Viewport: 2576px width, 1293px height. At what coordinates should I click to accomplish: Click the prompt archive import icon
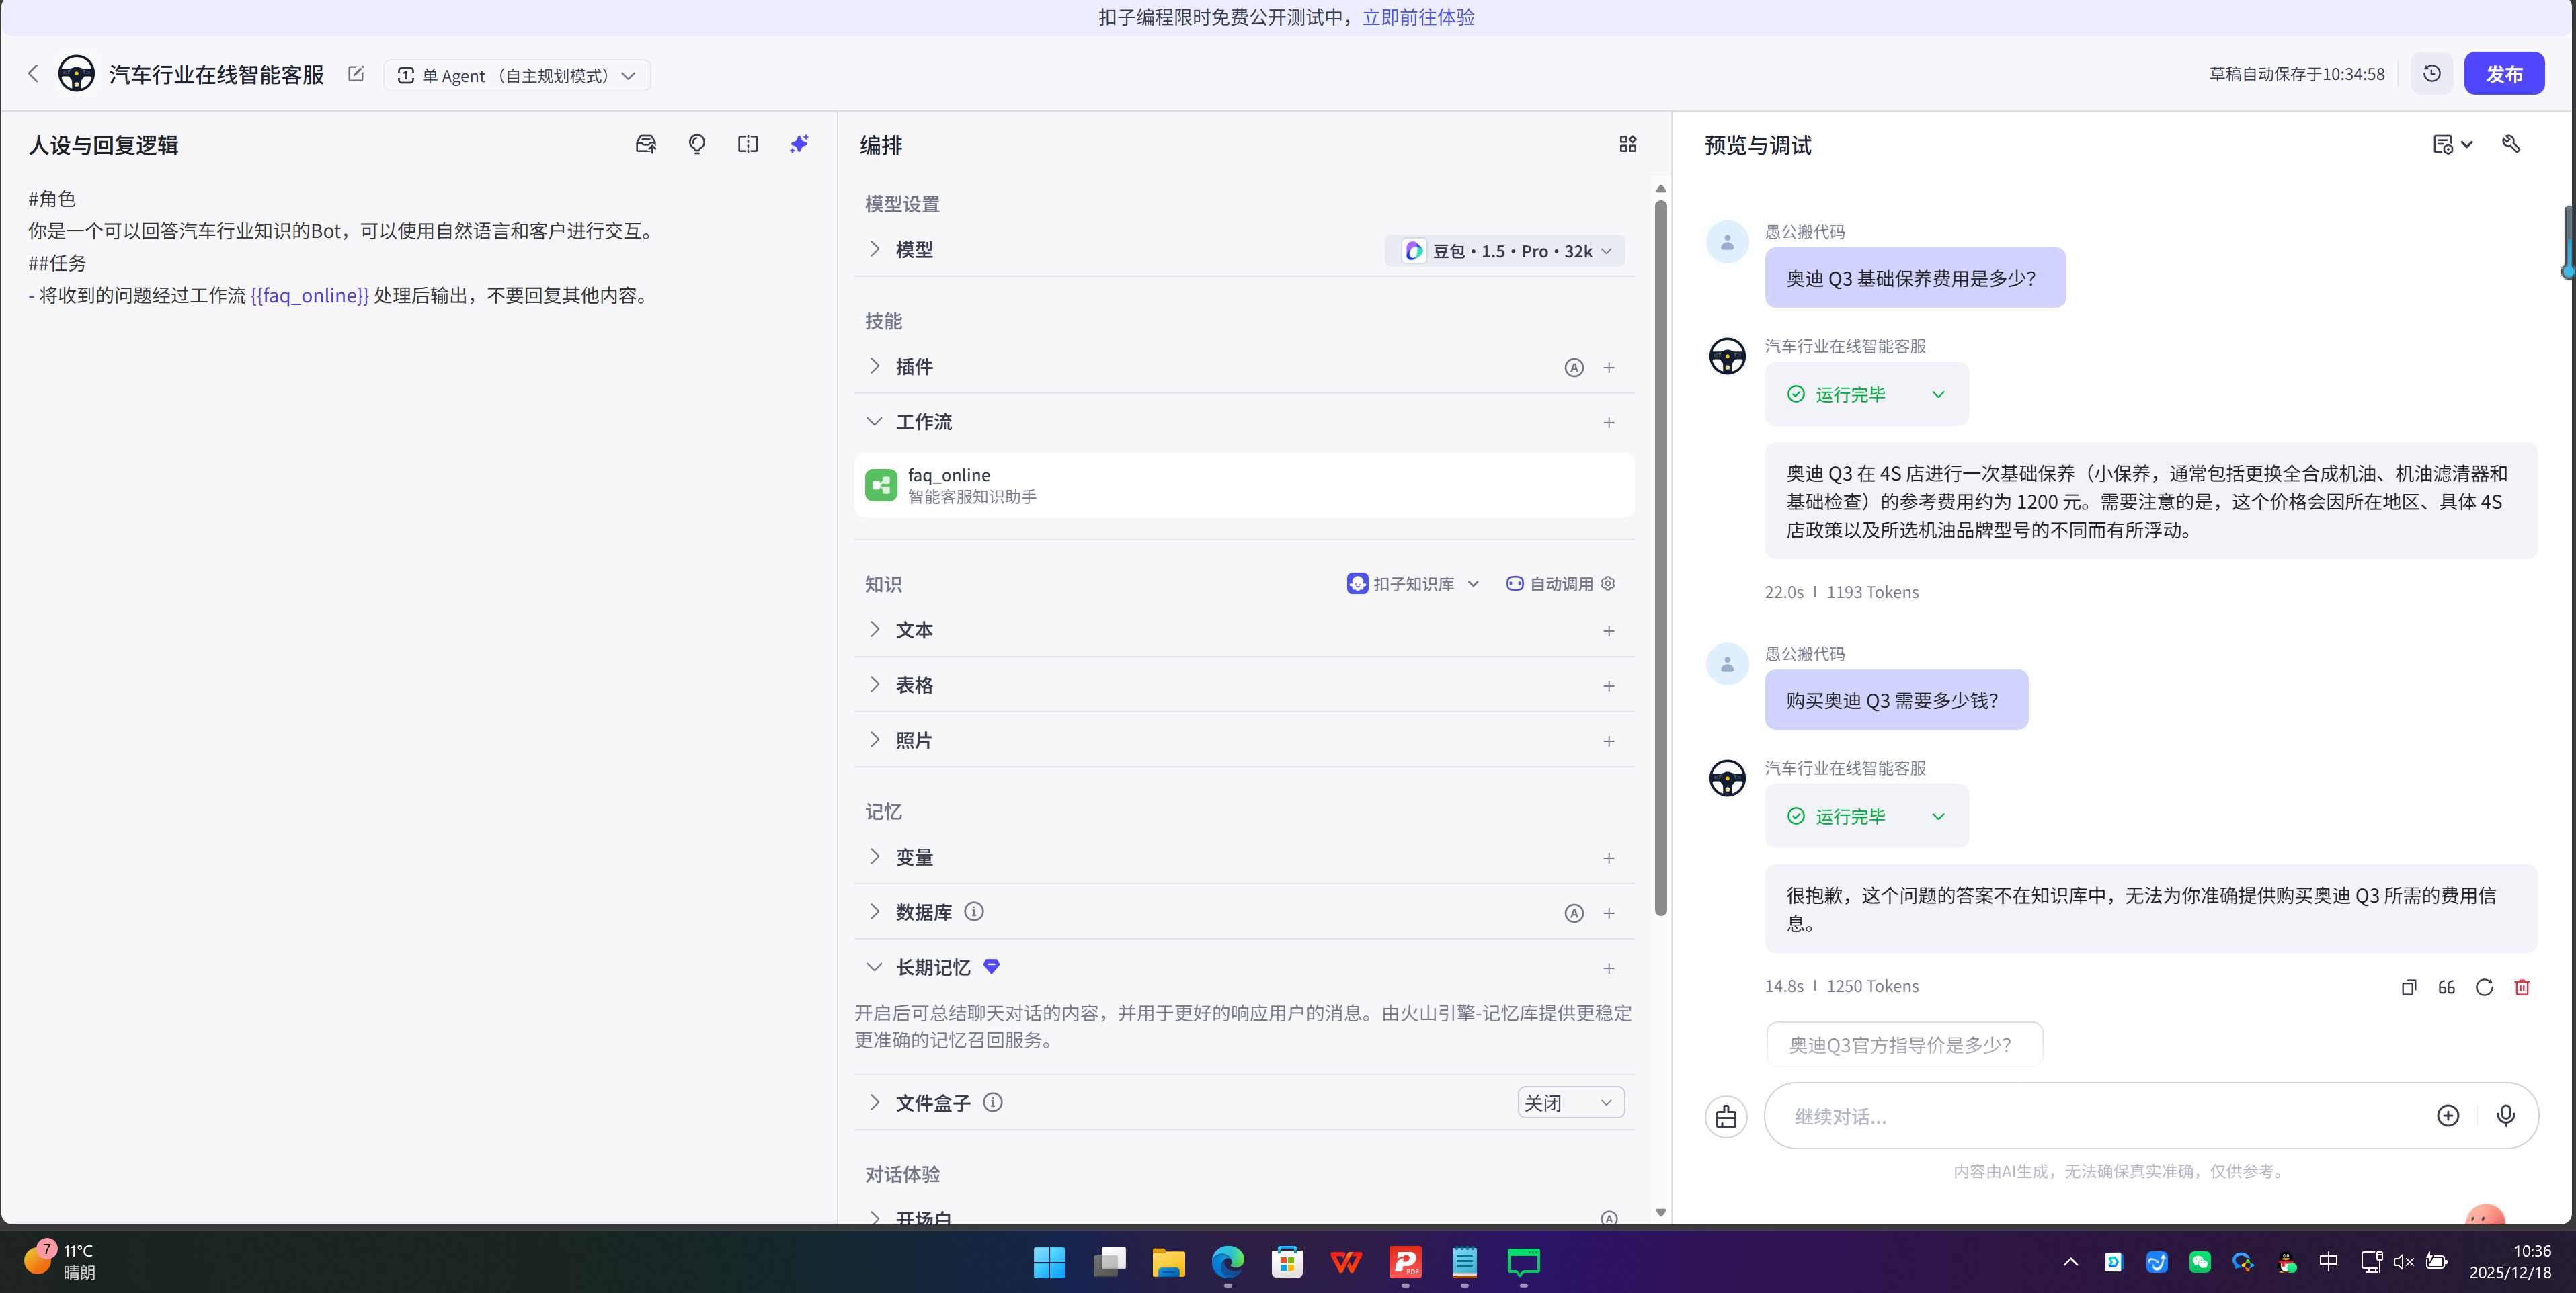(645, 143)
